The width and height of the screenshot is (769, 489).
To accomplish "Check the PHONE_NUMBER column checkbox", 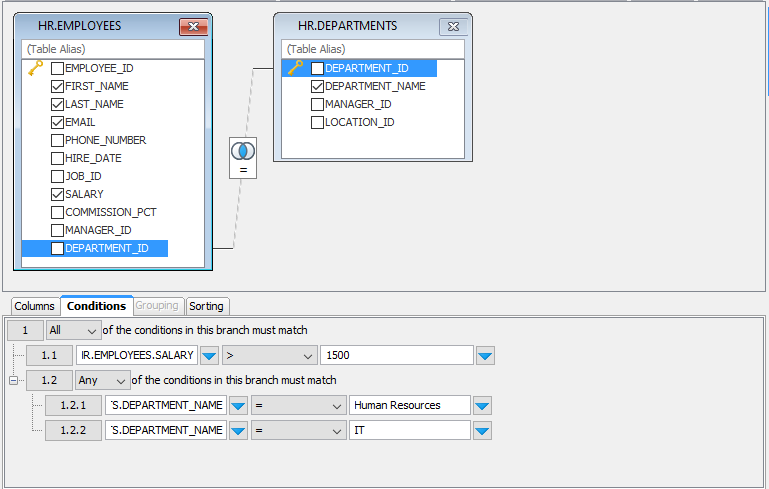I will 58,140.
